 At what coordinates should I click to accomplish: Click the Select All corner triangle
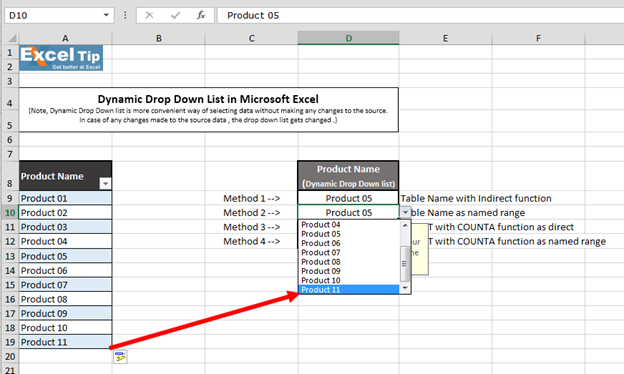tap(12, 38)
